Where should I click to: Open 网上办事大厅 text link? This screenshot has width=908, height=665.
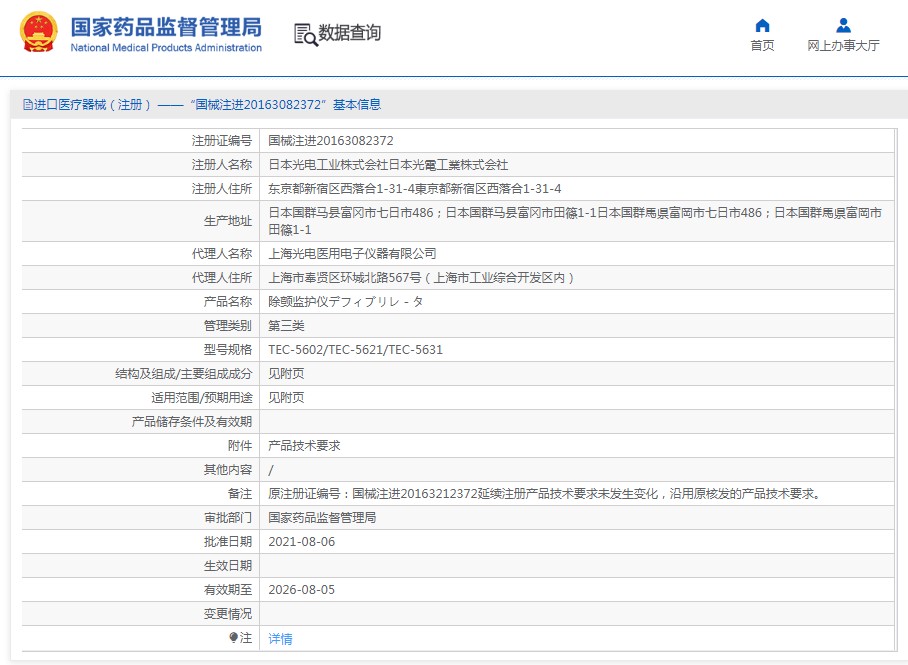click(x=843, y=45)
